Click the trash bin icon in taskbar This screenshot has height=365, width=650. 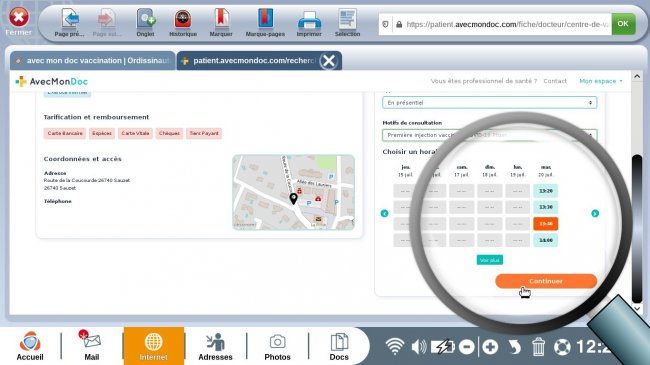pyautogui.click(x=538, y=347)
